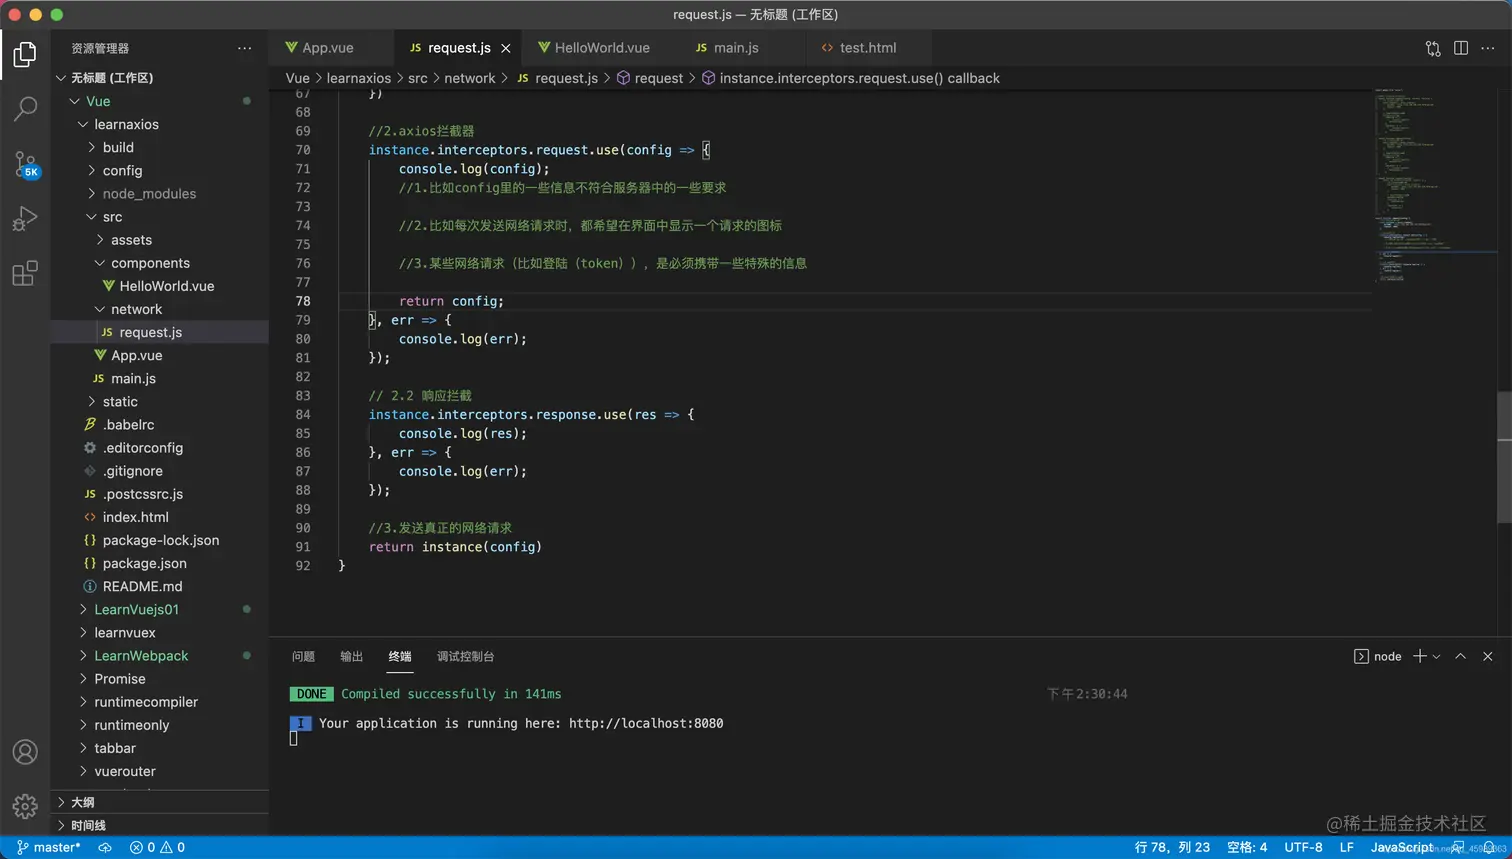Maximize the terminal panel
This screenshot has width=1512, height=859.
tap(1460, 656)
